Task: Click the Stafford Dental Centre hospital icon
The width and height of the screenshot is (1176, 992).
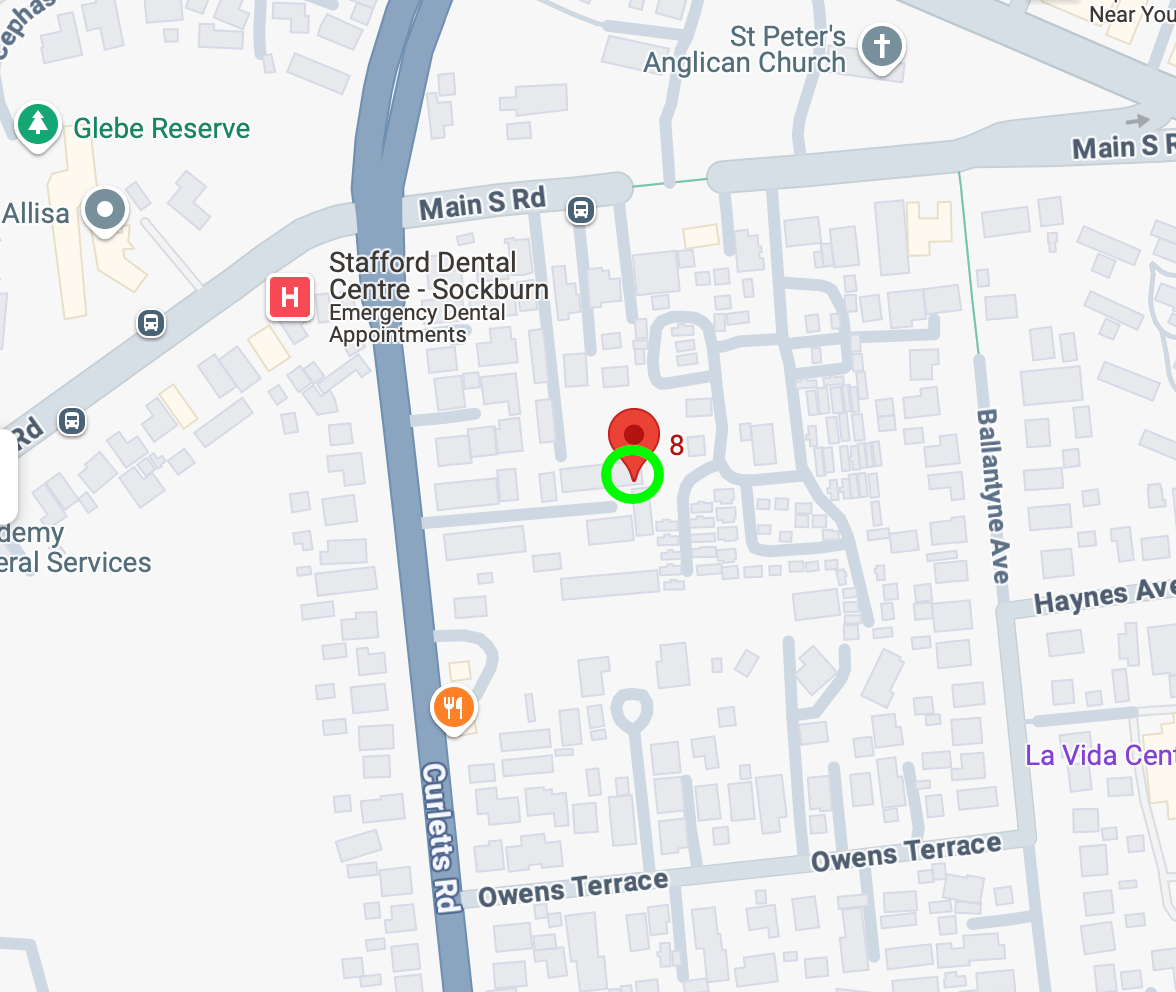Action: click(x=290, y=297)
